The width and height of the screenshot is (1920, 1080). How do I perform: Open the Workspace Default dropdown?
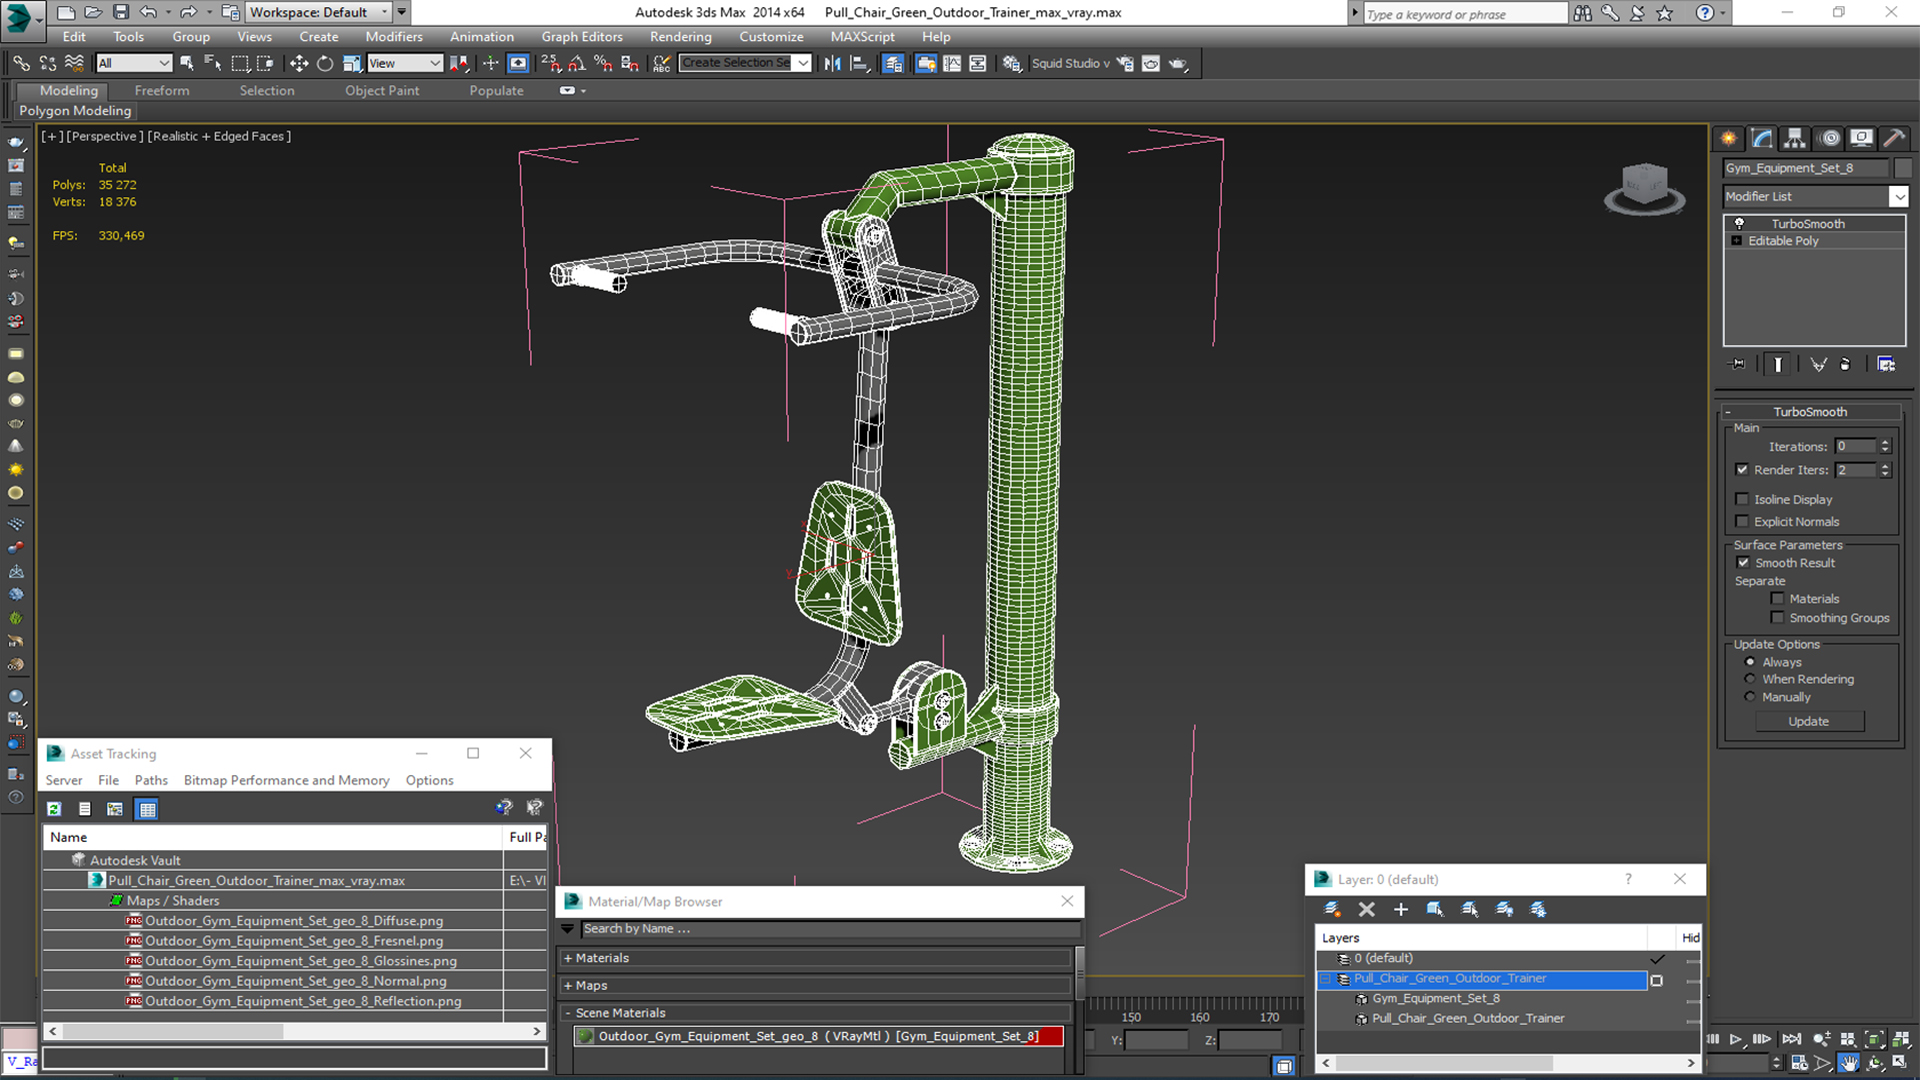[x=384, y=12]
